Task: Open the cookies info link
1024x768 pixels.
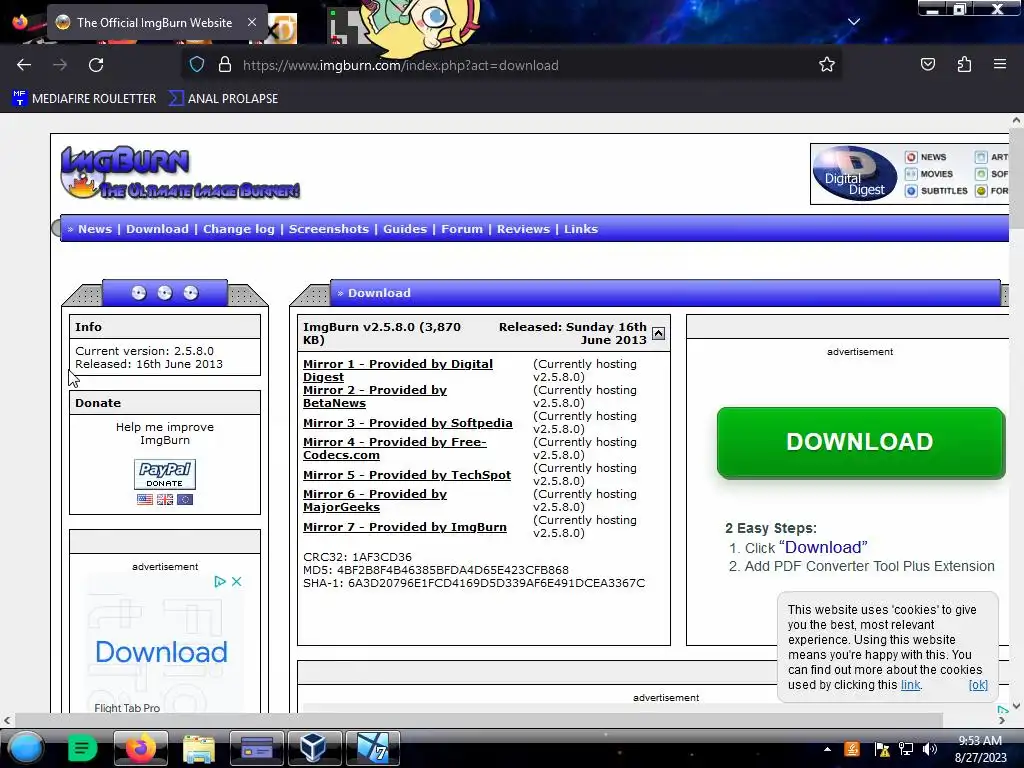Action: [x=910, y=685]
